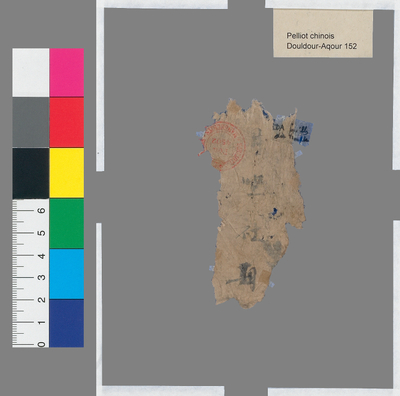
Task: Pick the yellow color patch
Action: [x=67, y=173]
